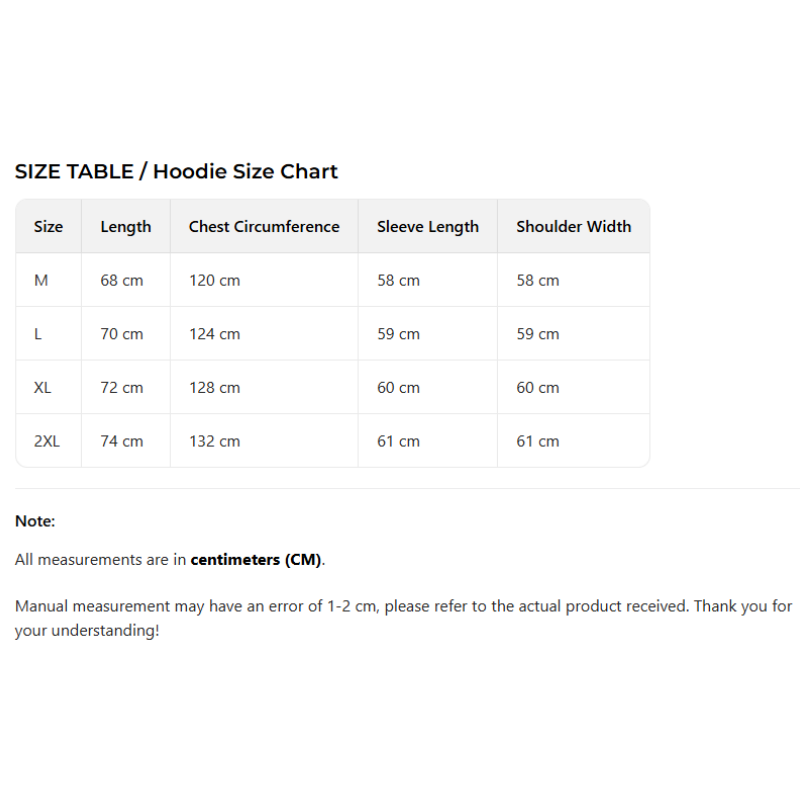Select the 2XL size row label
Screen dimensions: 800x800
tap(47, 441)
